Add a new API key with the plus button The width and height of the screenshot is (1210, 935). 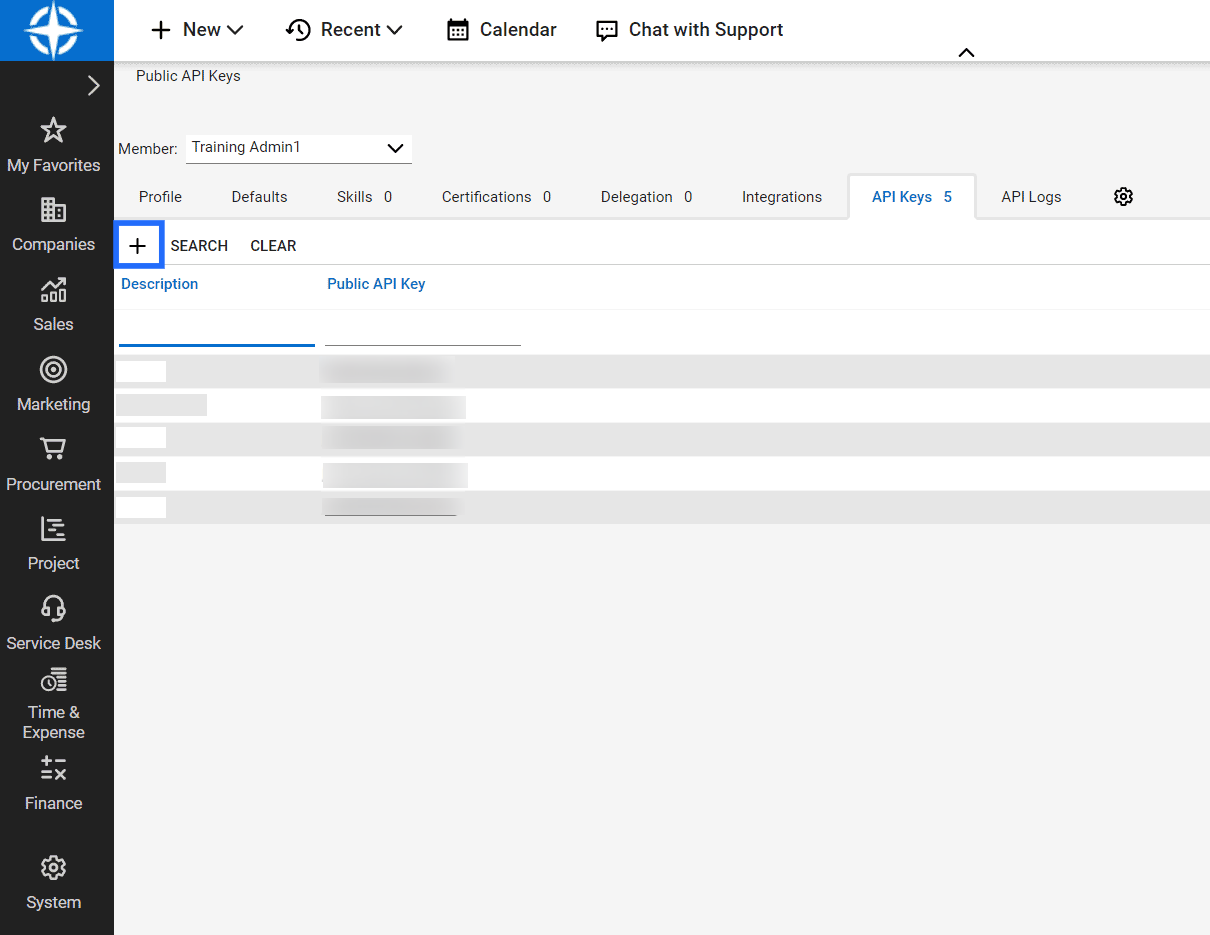(x=139, y=244)
